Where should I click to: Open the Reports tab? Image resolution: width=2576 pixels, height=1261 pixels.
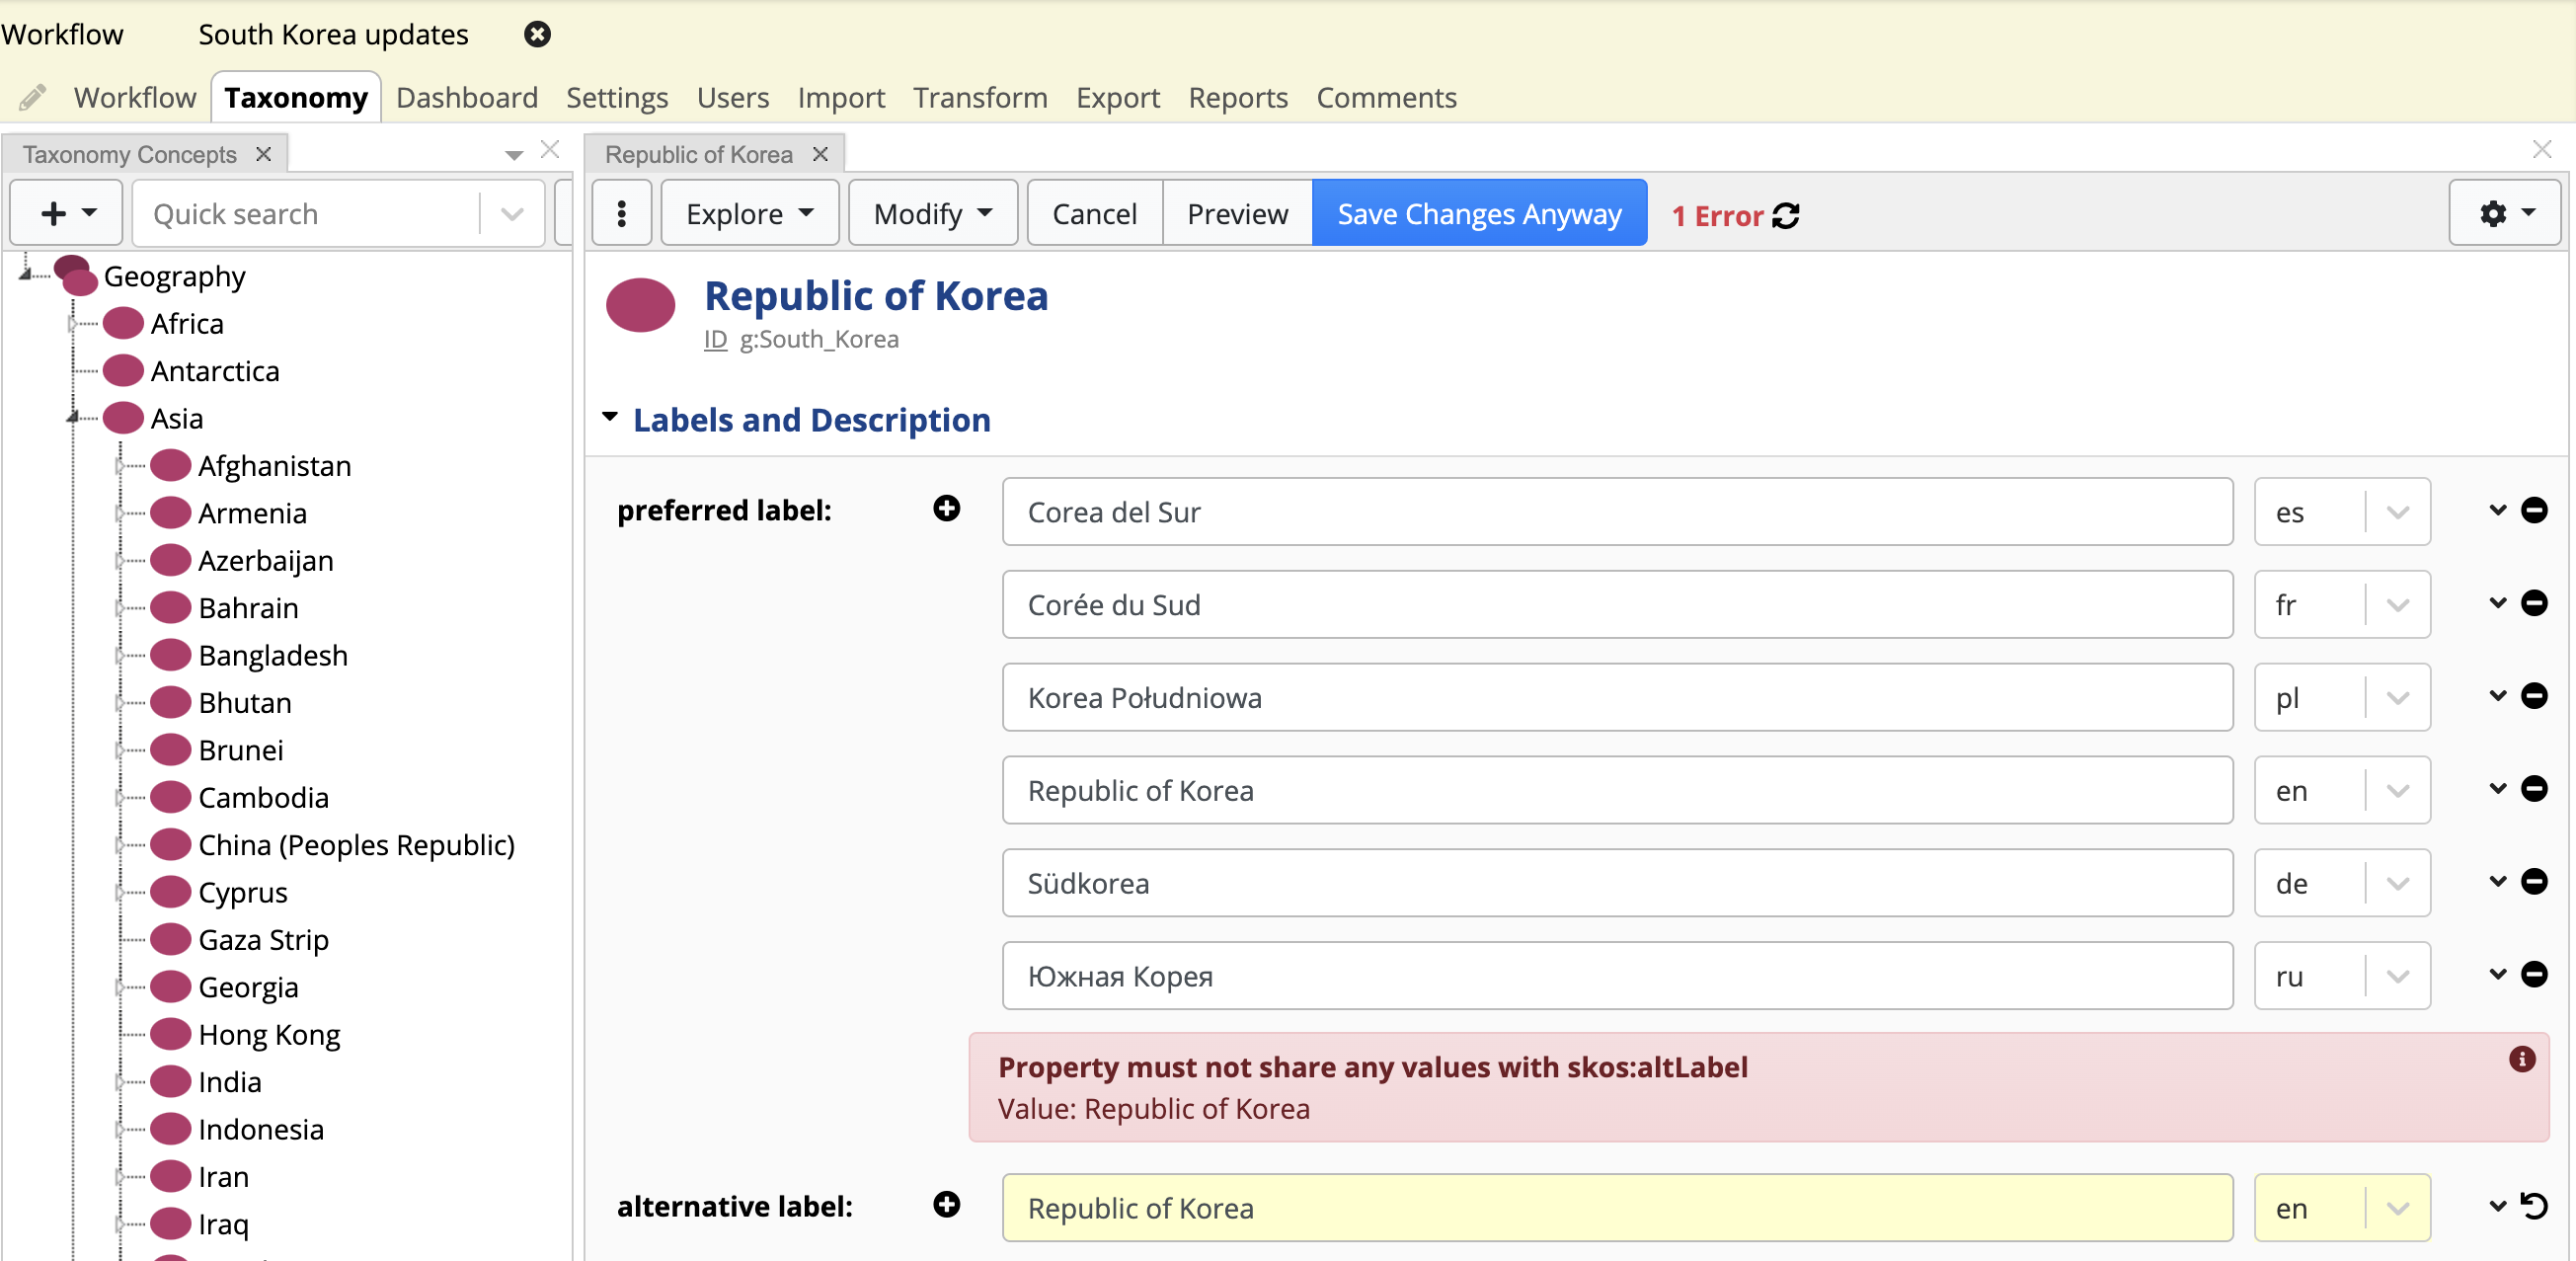(1237, 97)
